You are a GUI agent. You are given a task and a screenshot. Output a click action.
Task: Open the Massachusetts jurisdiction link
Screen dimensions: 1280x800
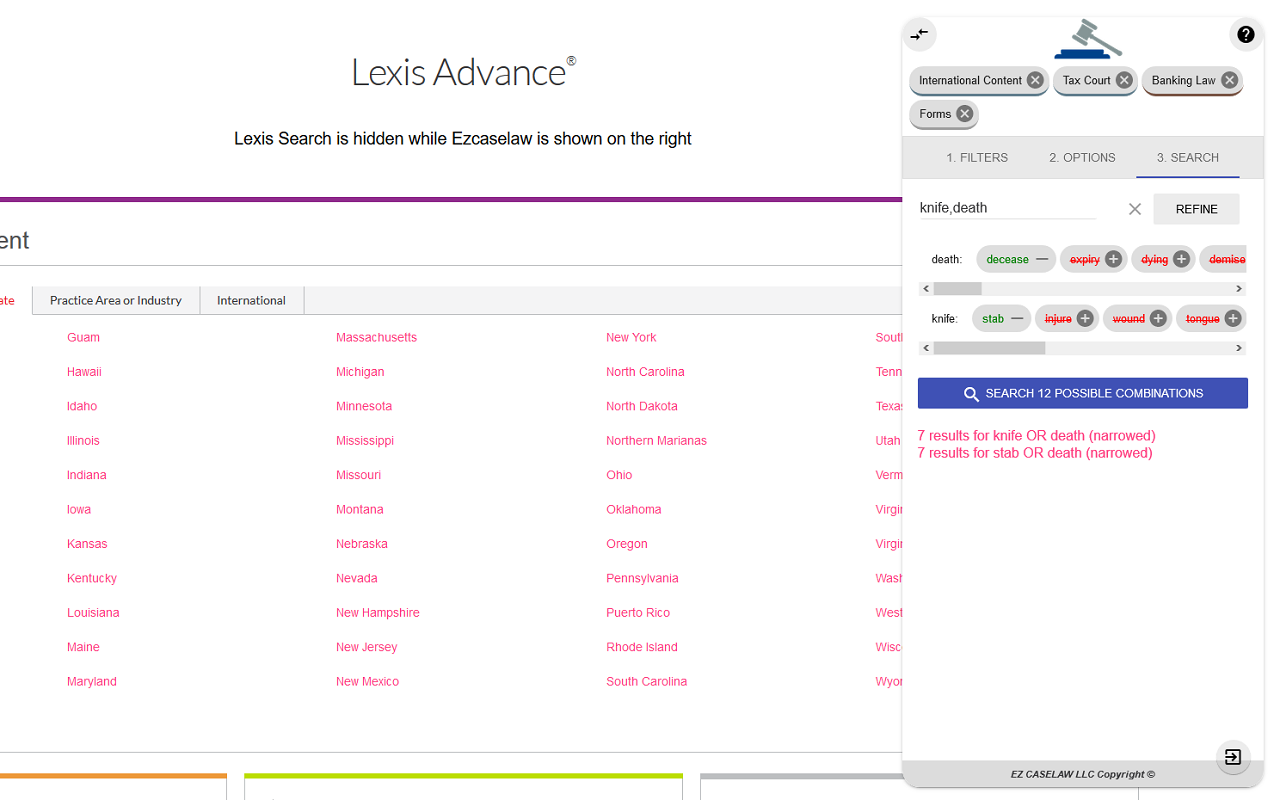point(376,338)
